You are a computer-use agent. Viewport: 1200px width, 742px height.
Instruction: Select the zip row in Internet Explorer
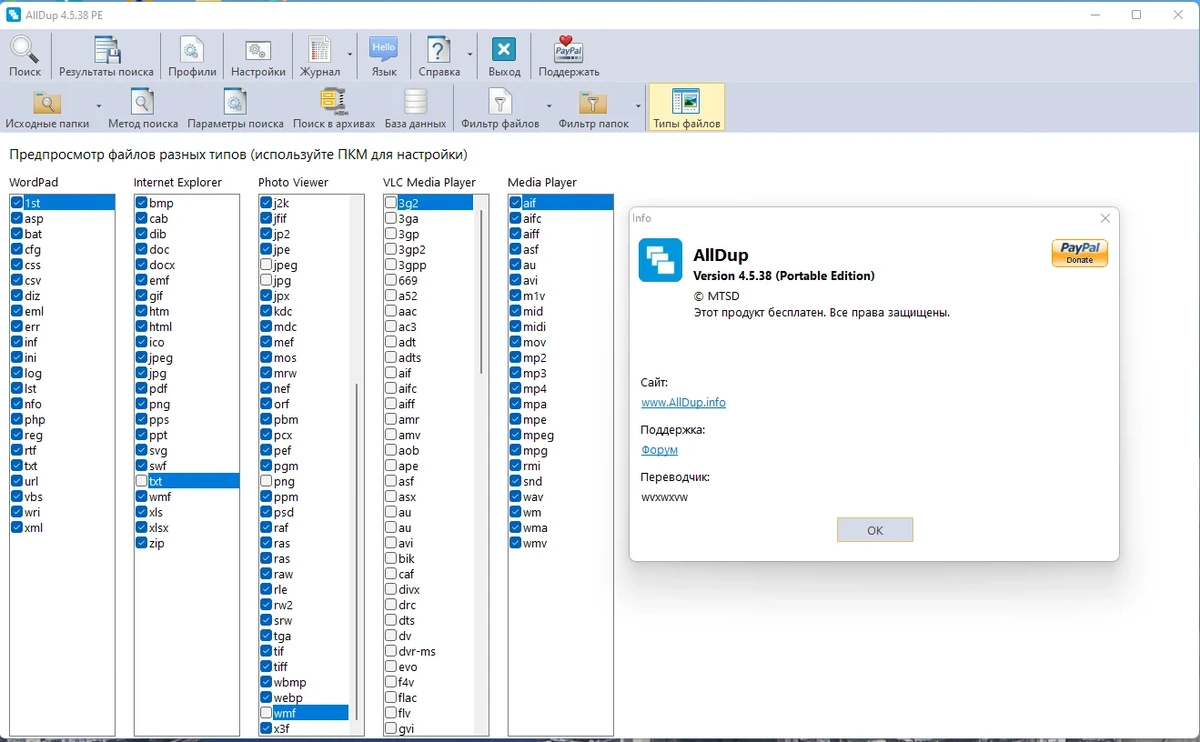coord(187,543)
